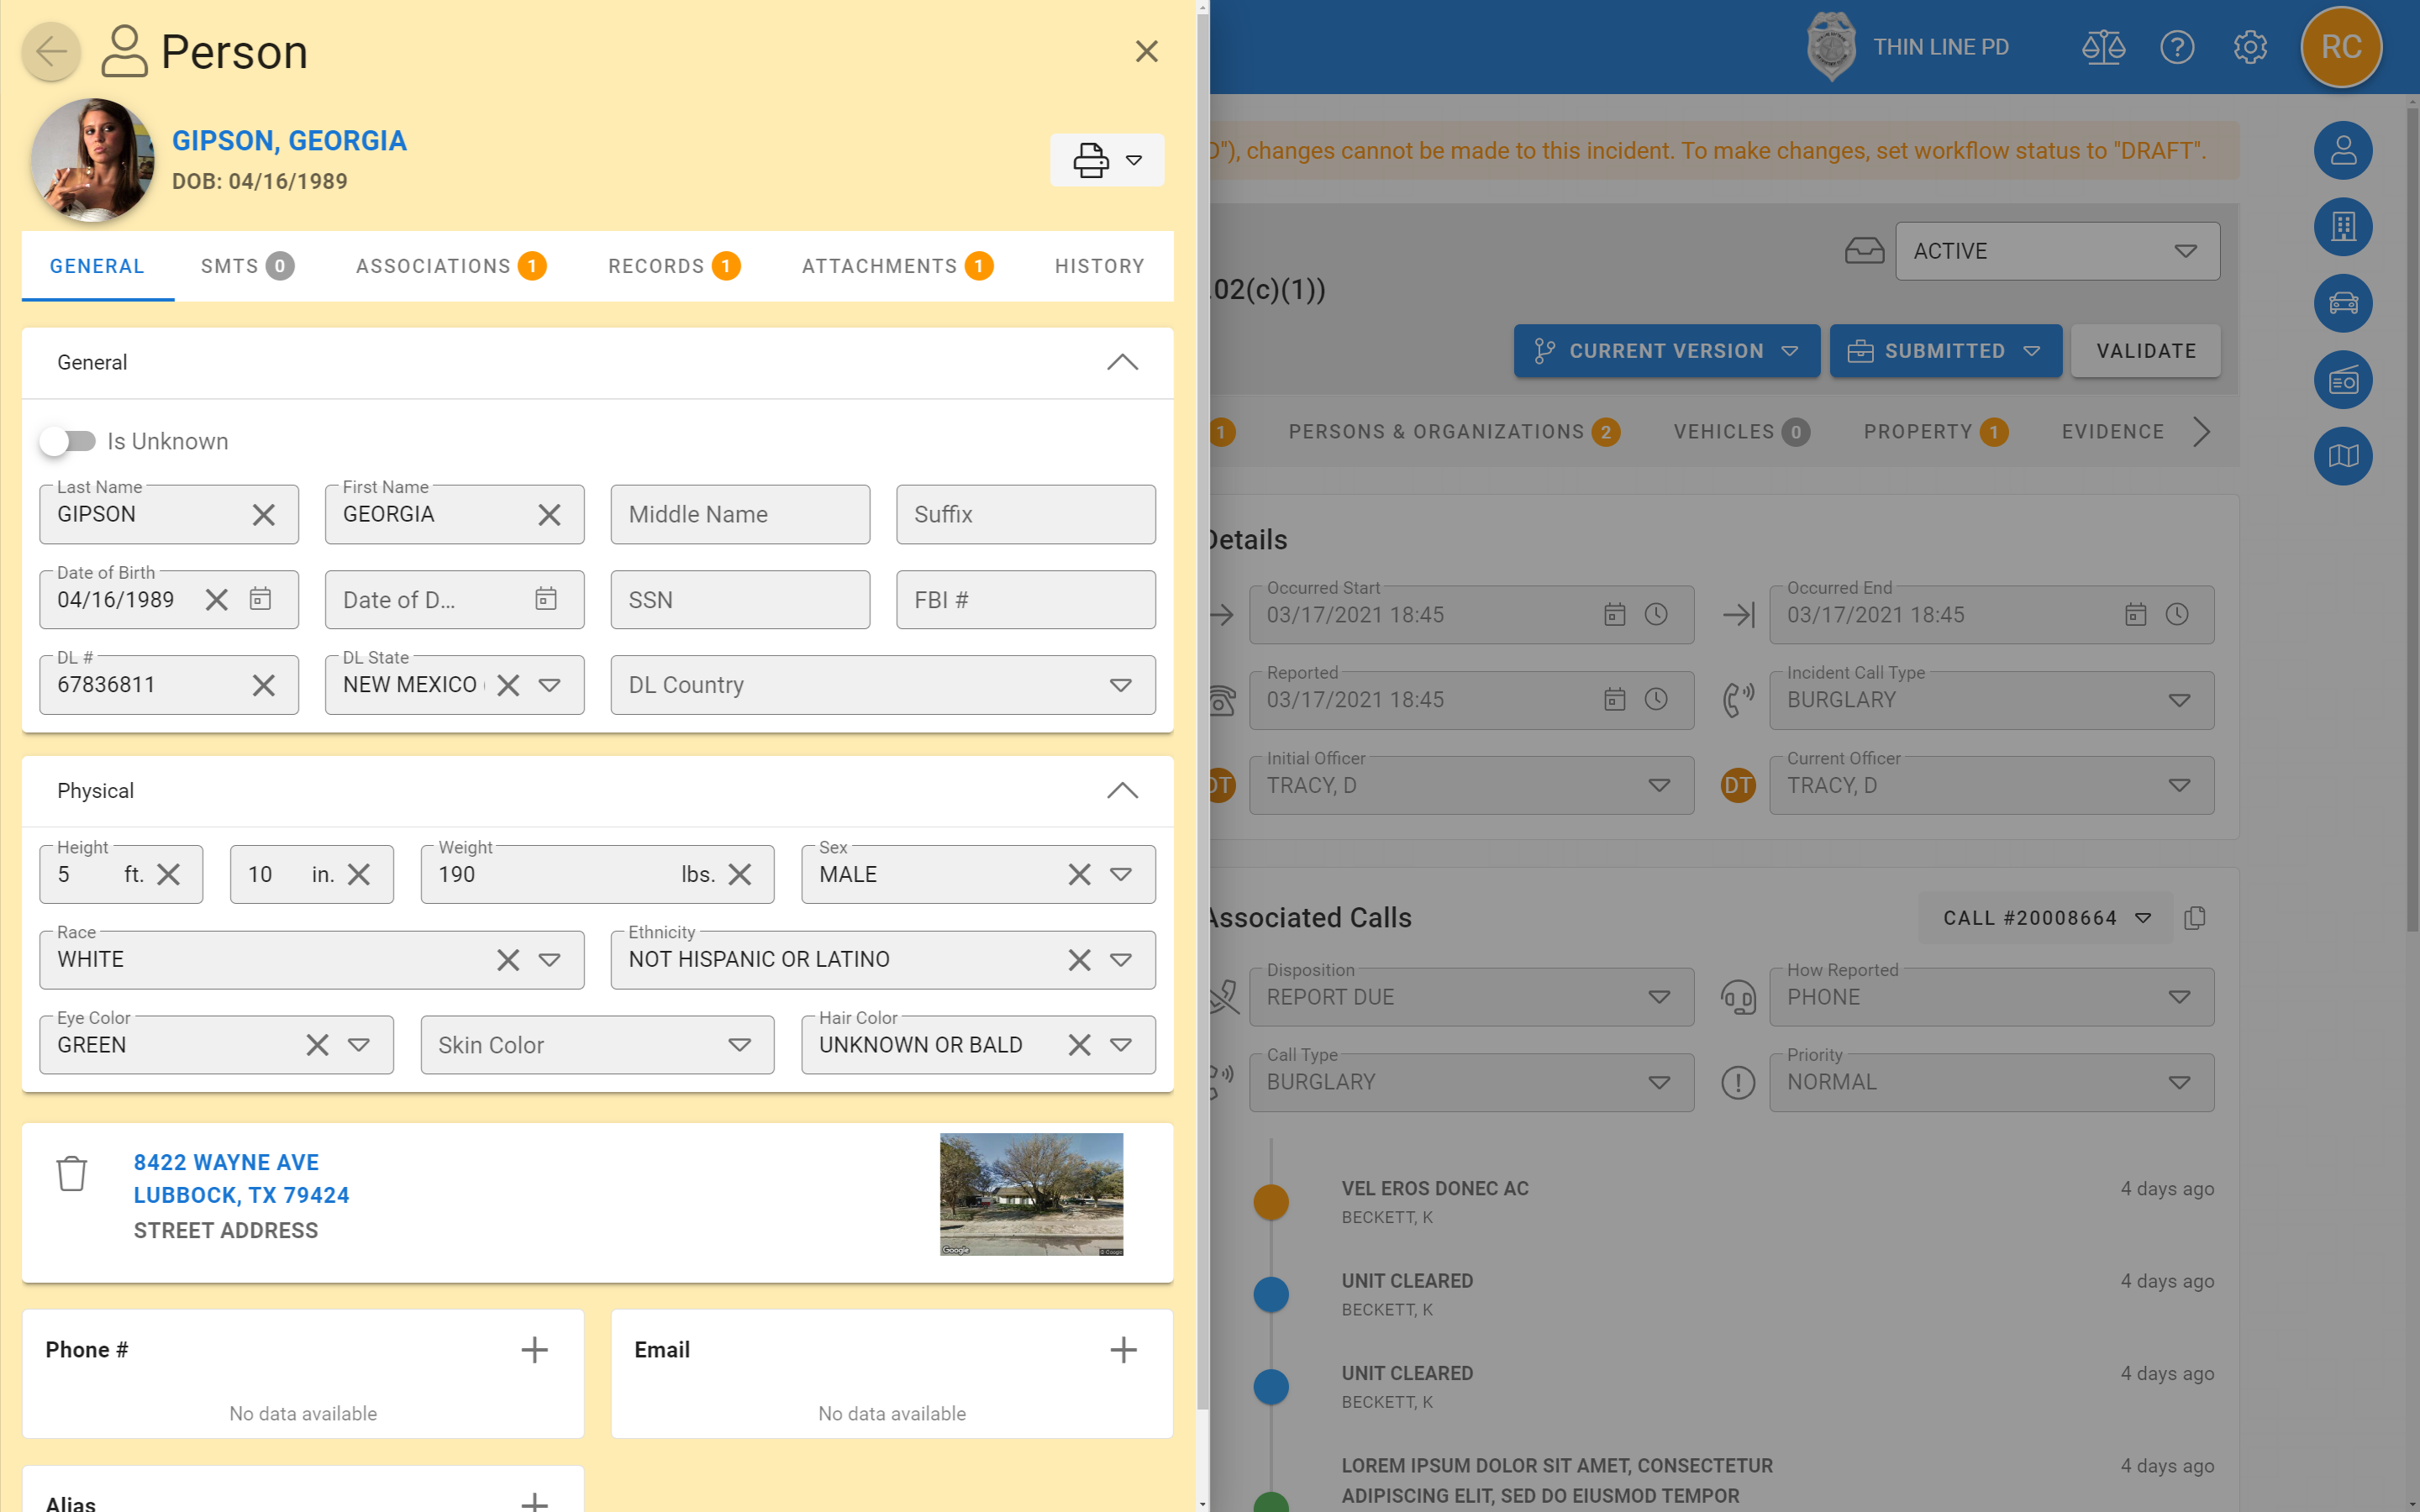
Task: Open the DL Country dropdown
Action: click(x=1120, y=685)
